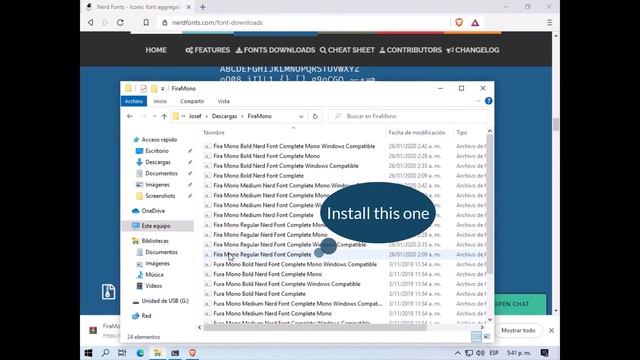Screen dimensions: 640x360
Task: Open Task View on taskbar
Action: tap(122, 353)
